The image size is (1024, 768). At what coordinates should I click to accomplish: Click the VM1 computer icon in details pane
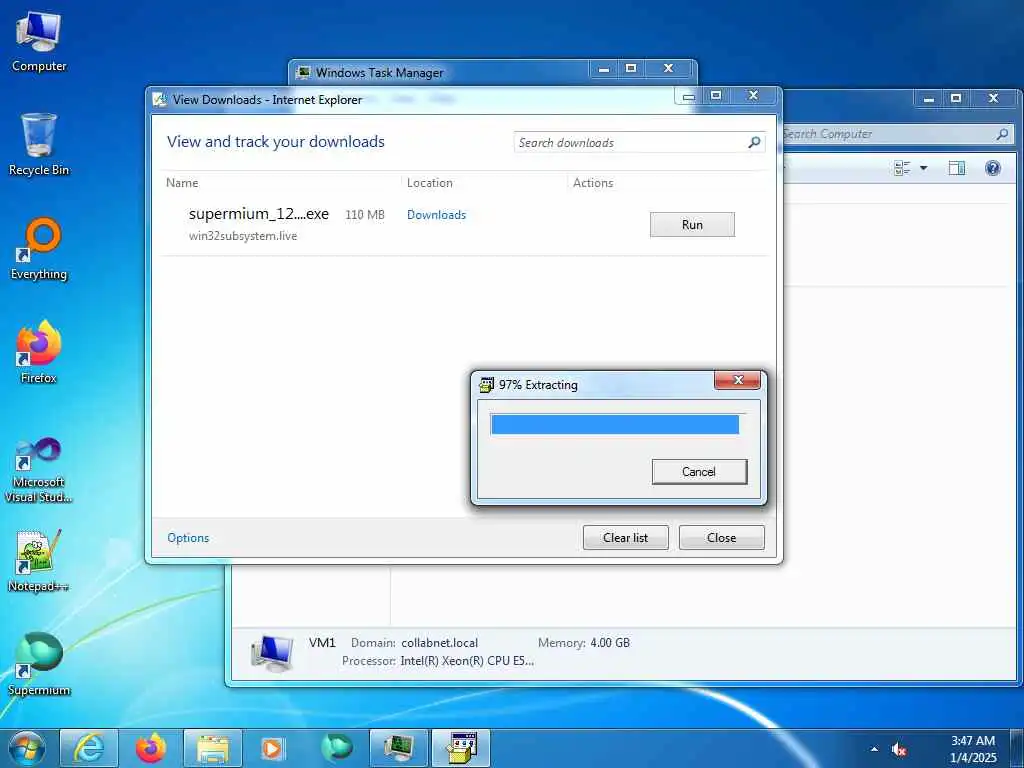(x=272, y=654)
